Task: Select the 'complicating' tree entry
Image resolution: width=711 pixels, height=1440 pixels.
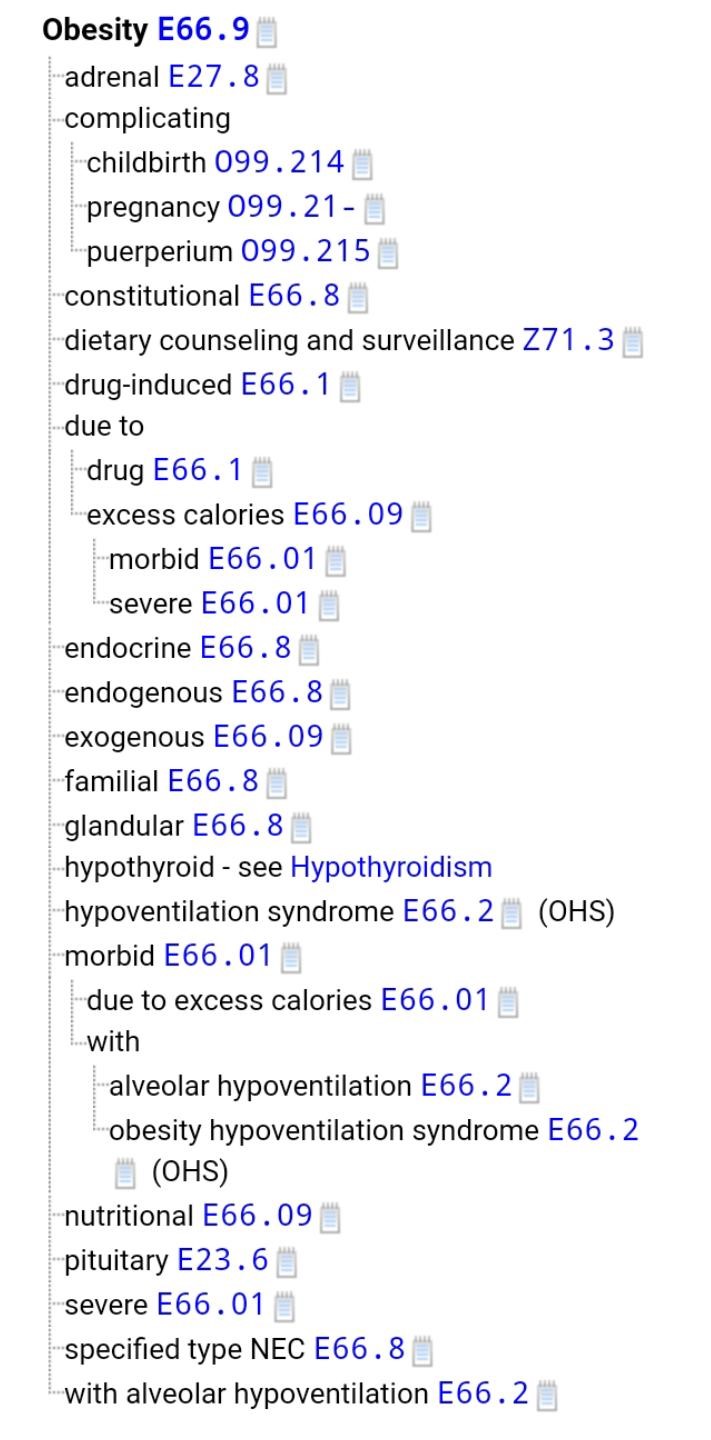Action: point(147,118)
